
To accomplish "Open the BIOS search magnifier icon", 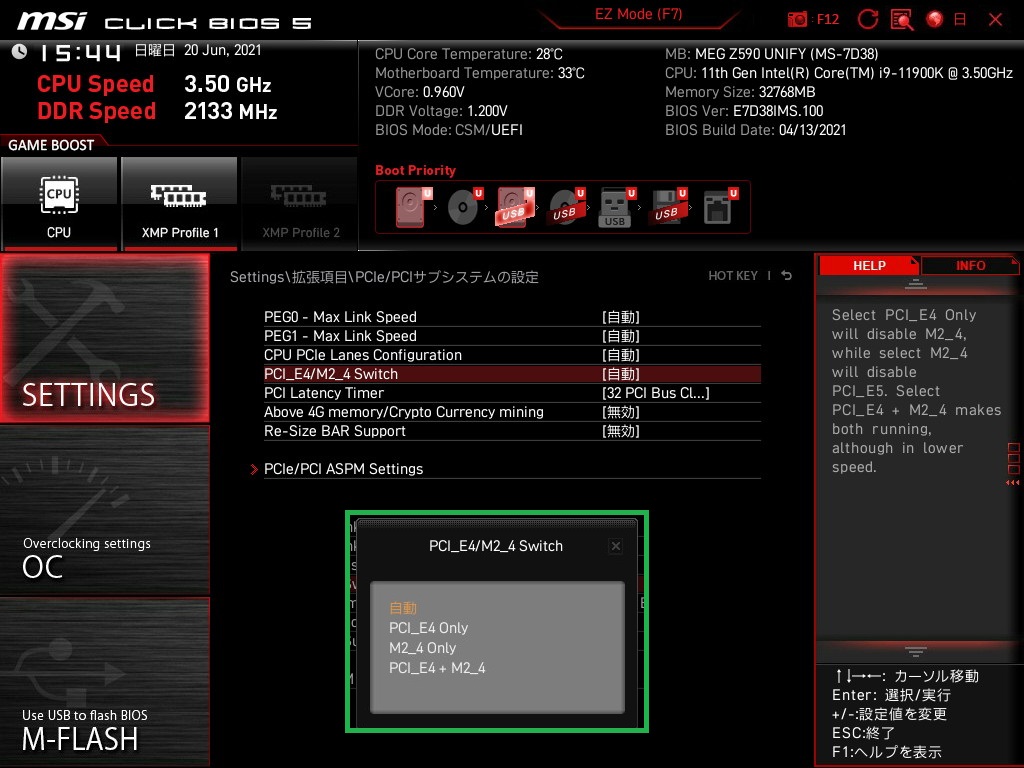I will coord(902,19).
